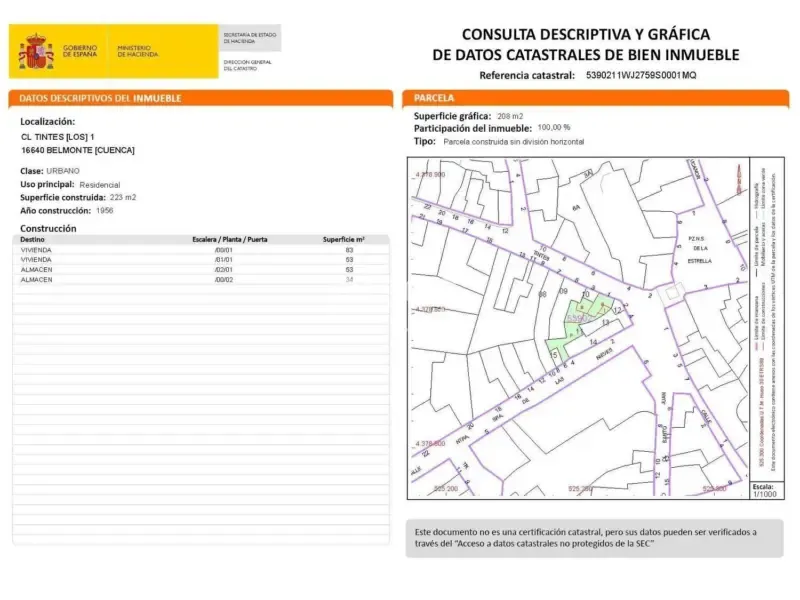Select first VIVIENDA row /00/01

point(201,250)
